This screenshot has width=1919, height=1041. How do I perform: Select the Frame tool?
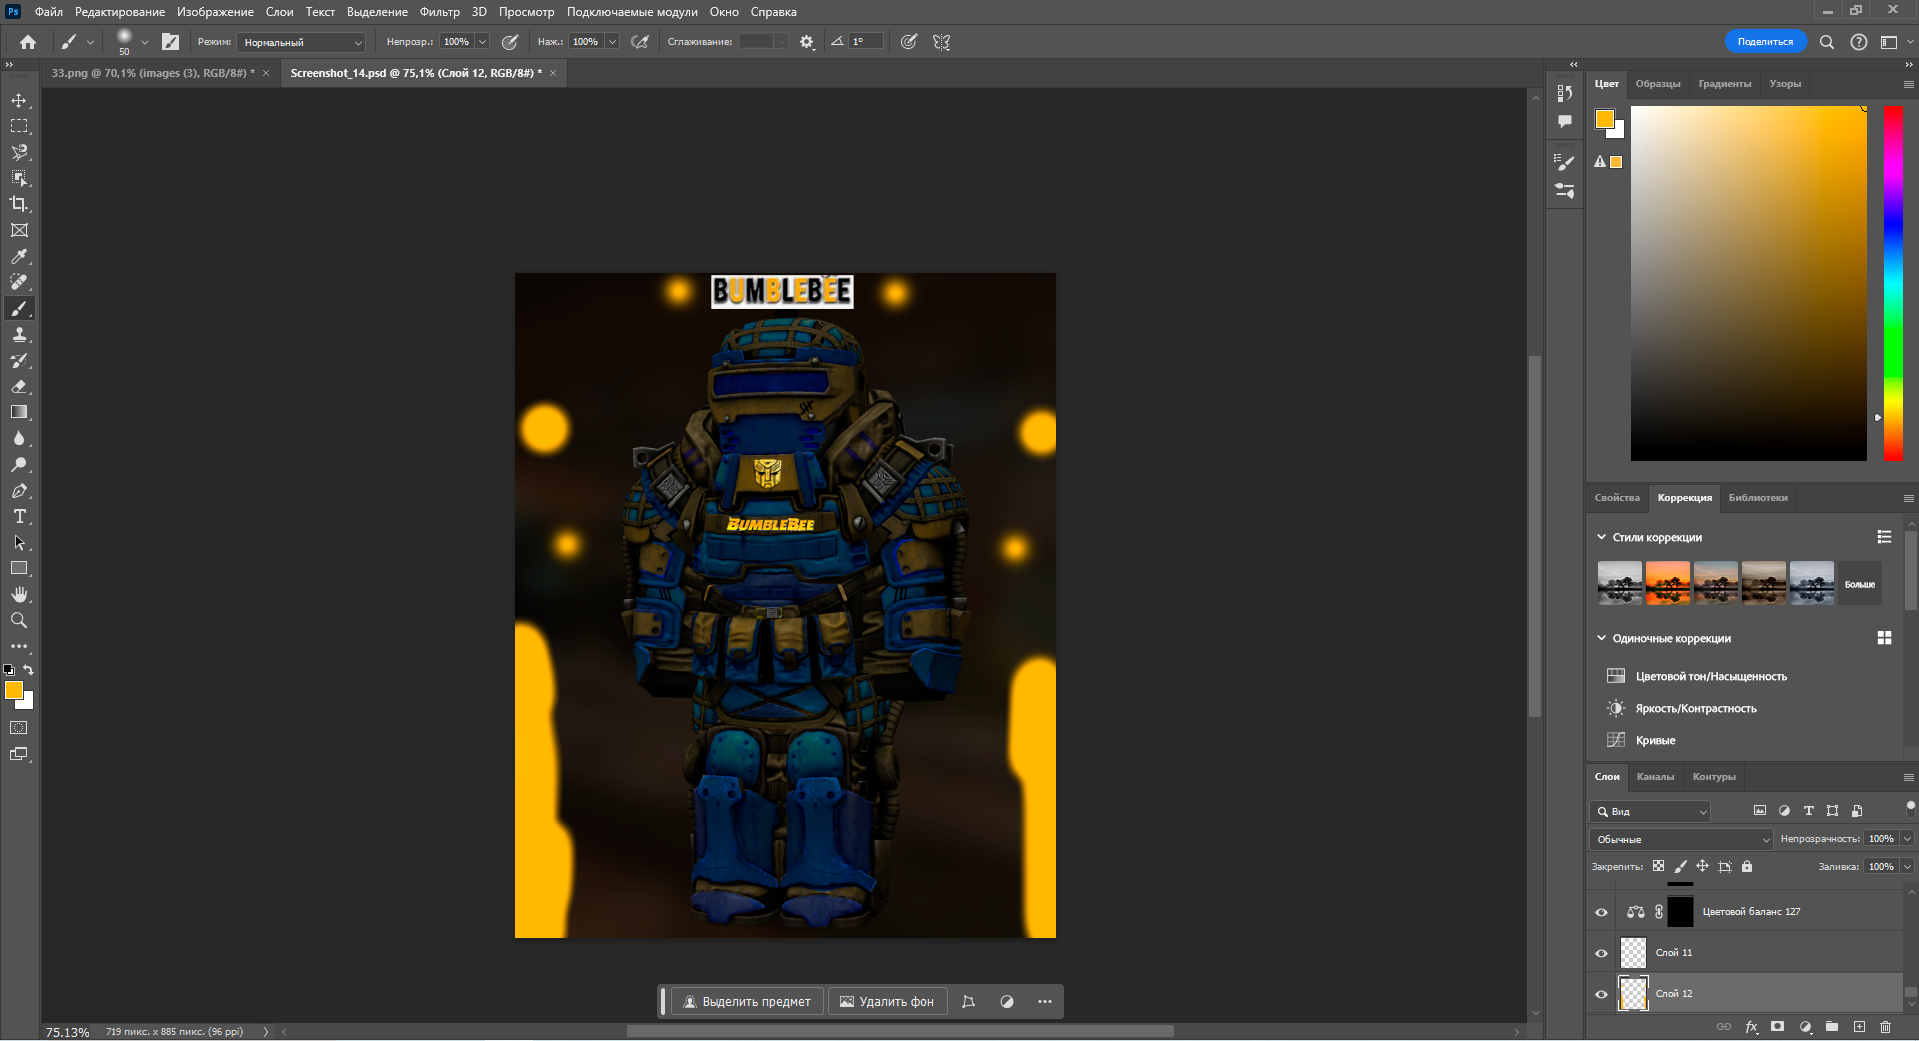click(x=19, y=230)
